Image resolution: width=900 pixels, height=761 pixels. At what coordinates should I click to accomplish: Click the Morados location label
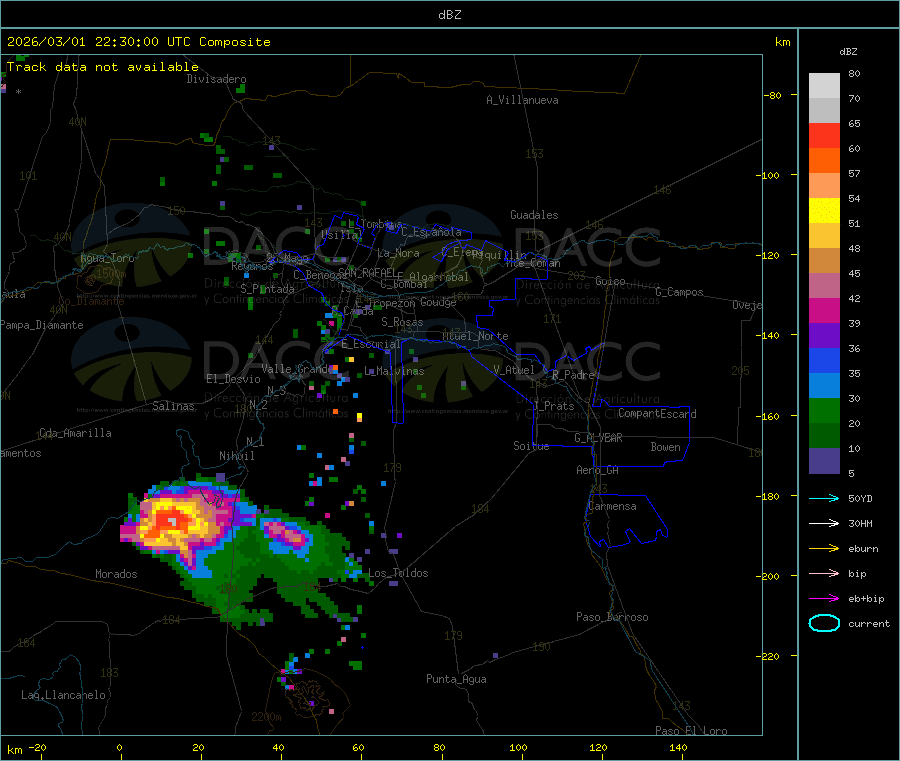pos(116,574)
